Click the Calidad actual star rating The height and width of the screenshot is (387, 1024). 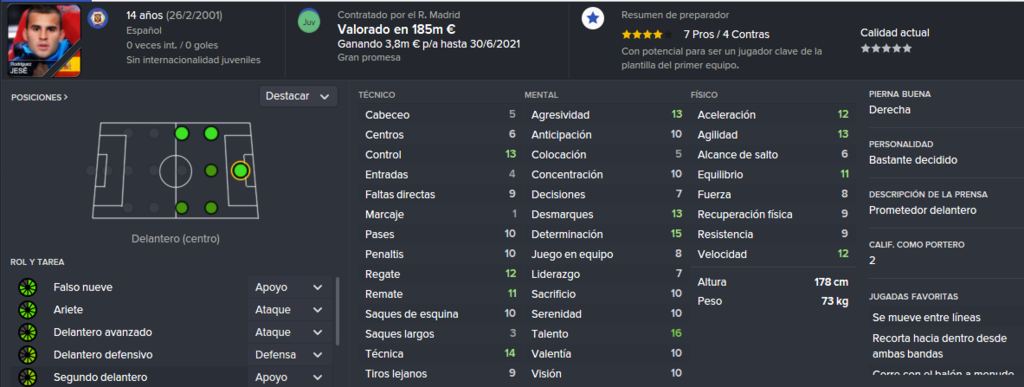pos(886,48)
